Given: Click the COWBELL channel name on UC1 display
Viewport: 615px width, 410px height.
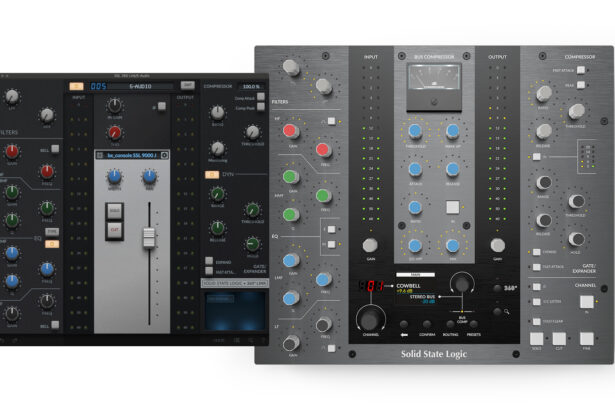Looking at the screenshot, I should tap(408, 286).
